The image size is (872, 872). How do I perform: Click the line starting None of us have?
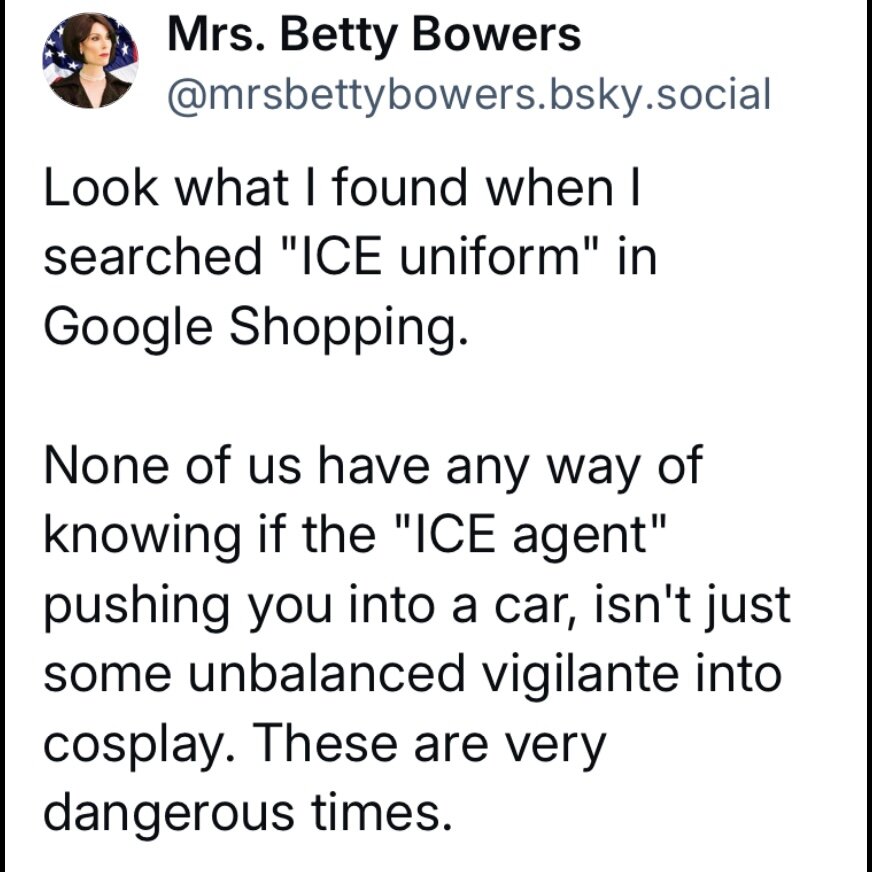[x=374, y=465]
